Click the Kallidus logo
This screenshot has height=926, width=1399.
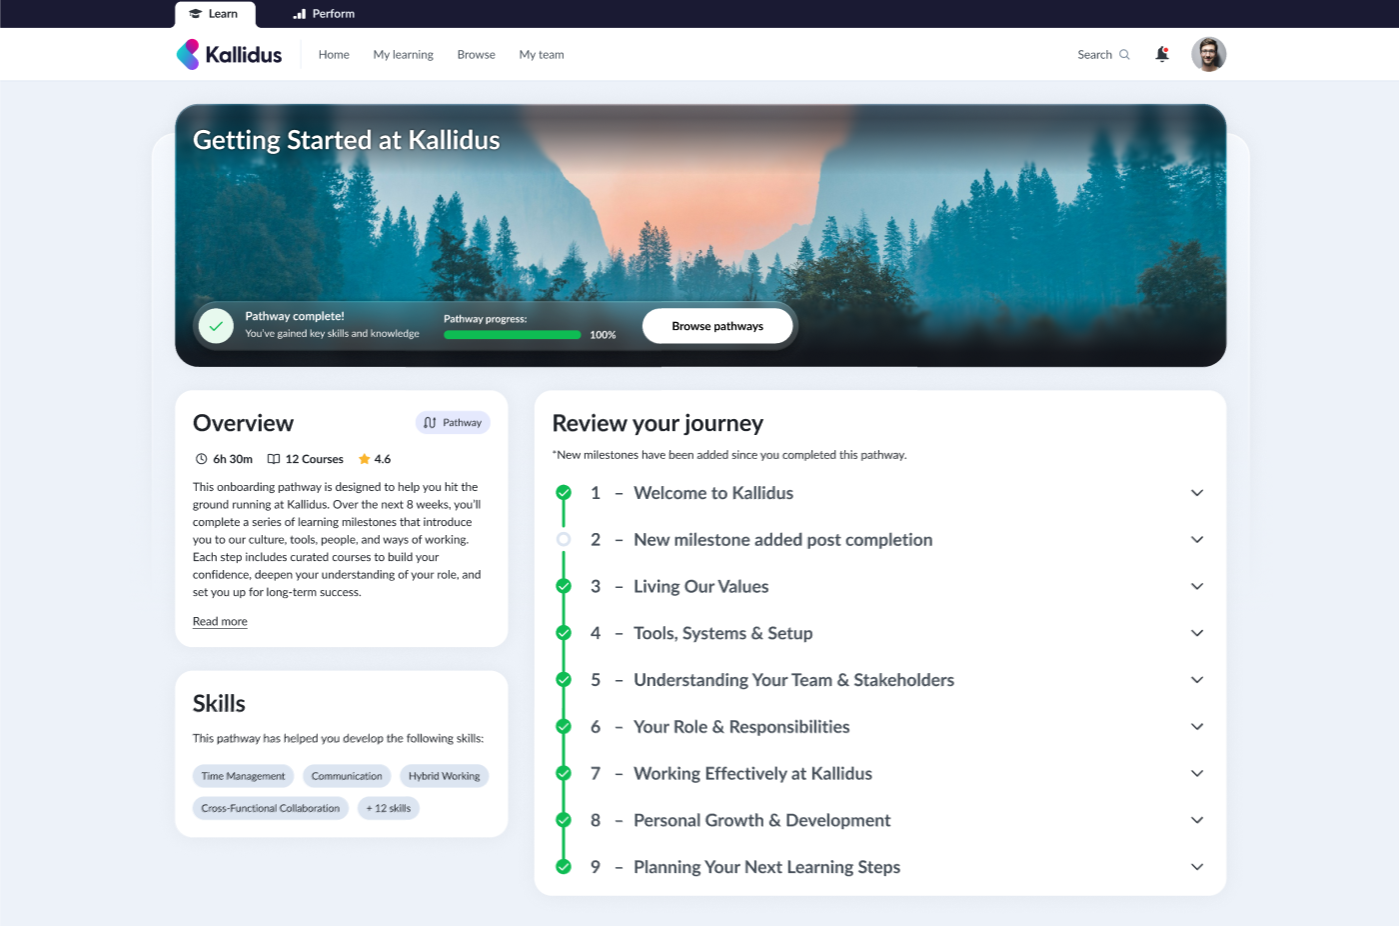tap(229, 54)
